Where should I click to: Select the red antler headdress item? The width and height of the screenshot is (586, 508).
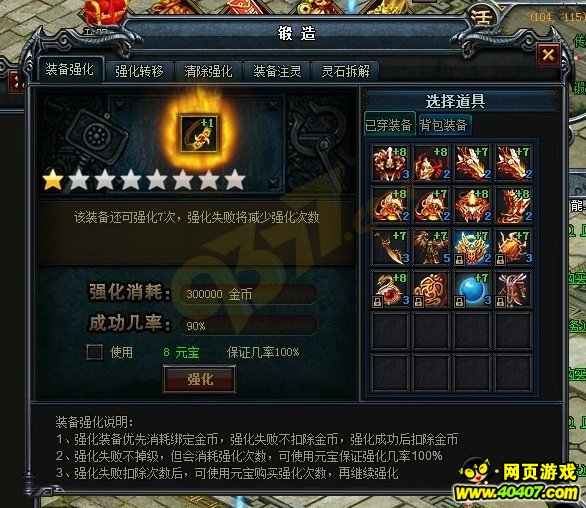[x=513, y=289]
